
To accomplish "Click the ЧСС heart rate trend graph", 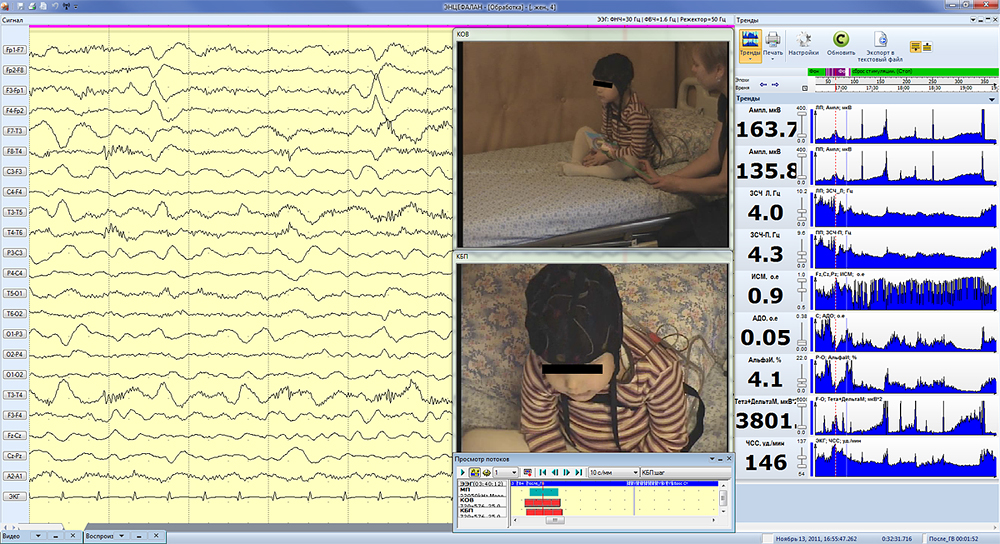I will pyautogui.click(x=906, y=457).
